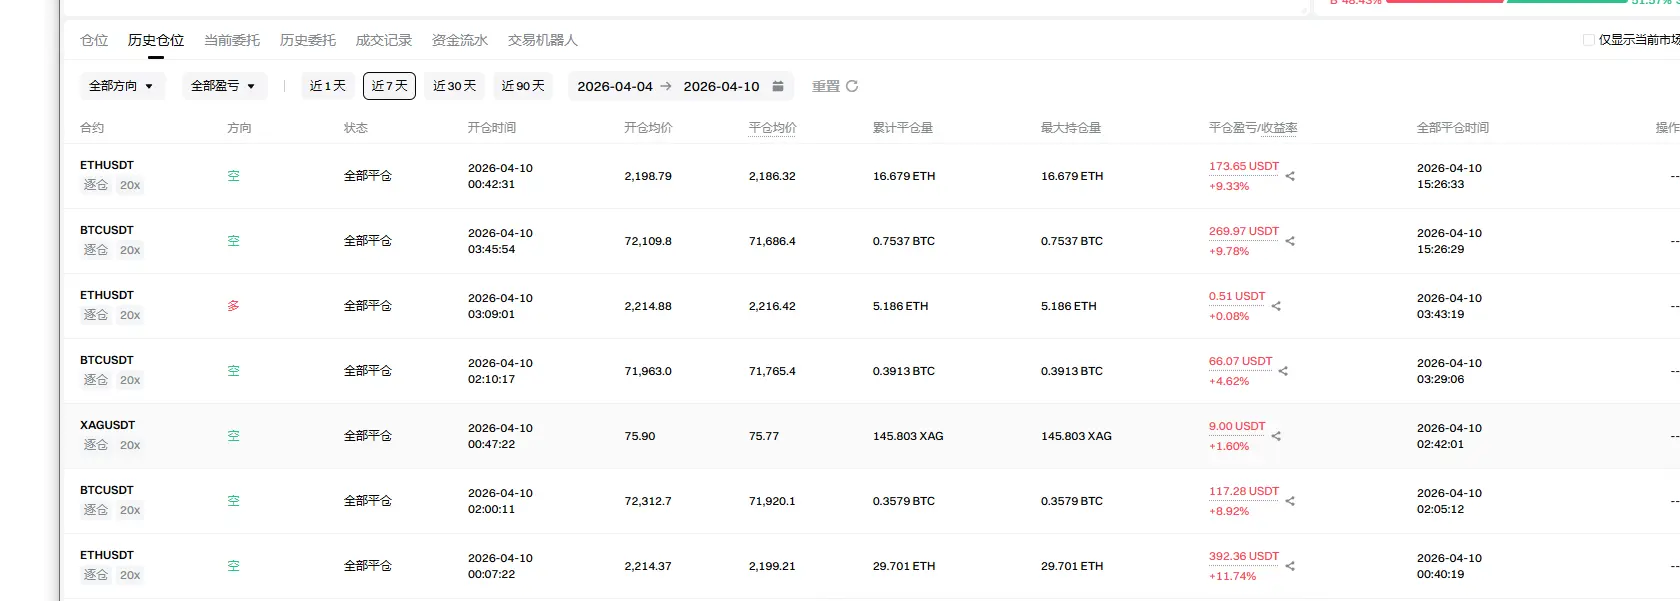The height and width of the screenshot is (601, 1680).
Task: Click the 累计平仓量 column header
Action: tap(903, 128)
